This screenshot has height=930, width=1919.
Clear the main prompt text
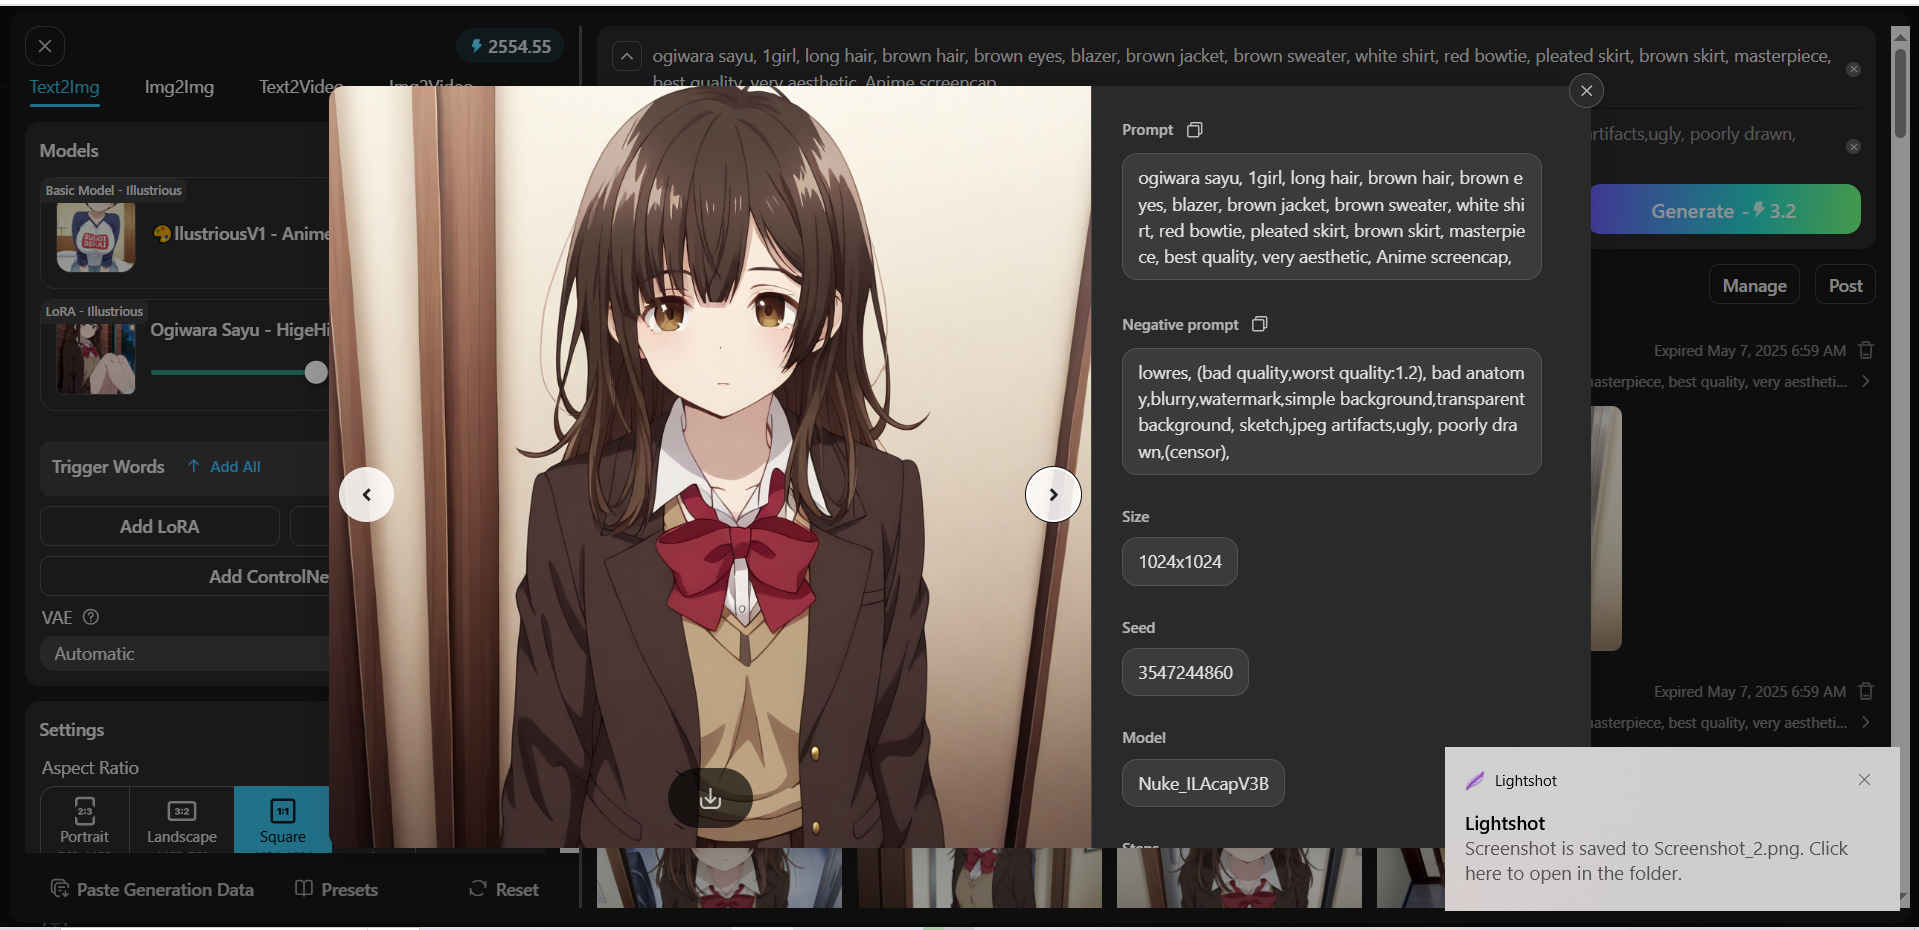point(1853,69)
